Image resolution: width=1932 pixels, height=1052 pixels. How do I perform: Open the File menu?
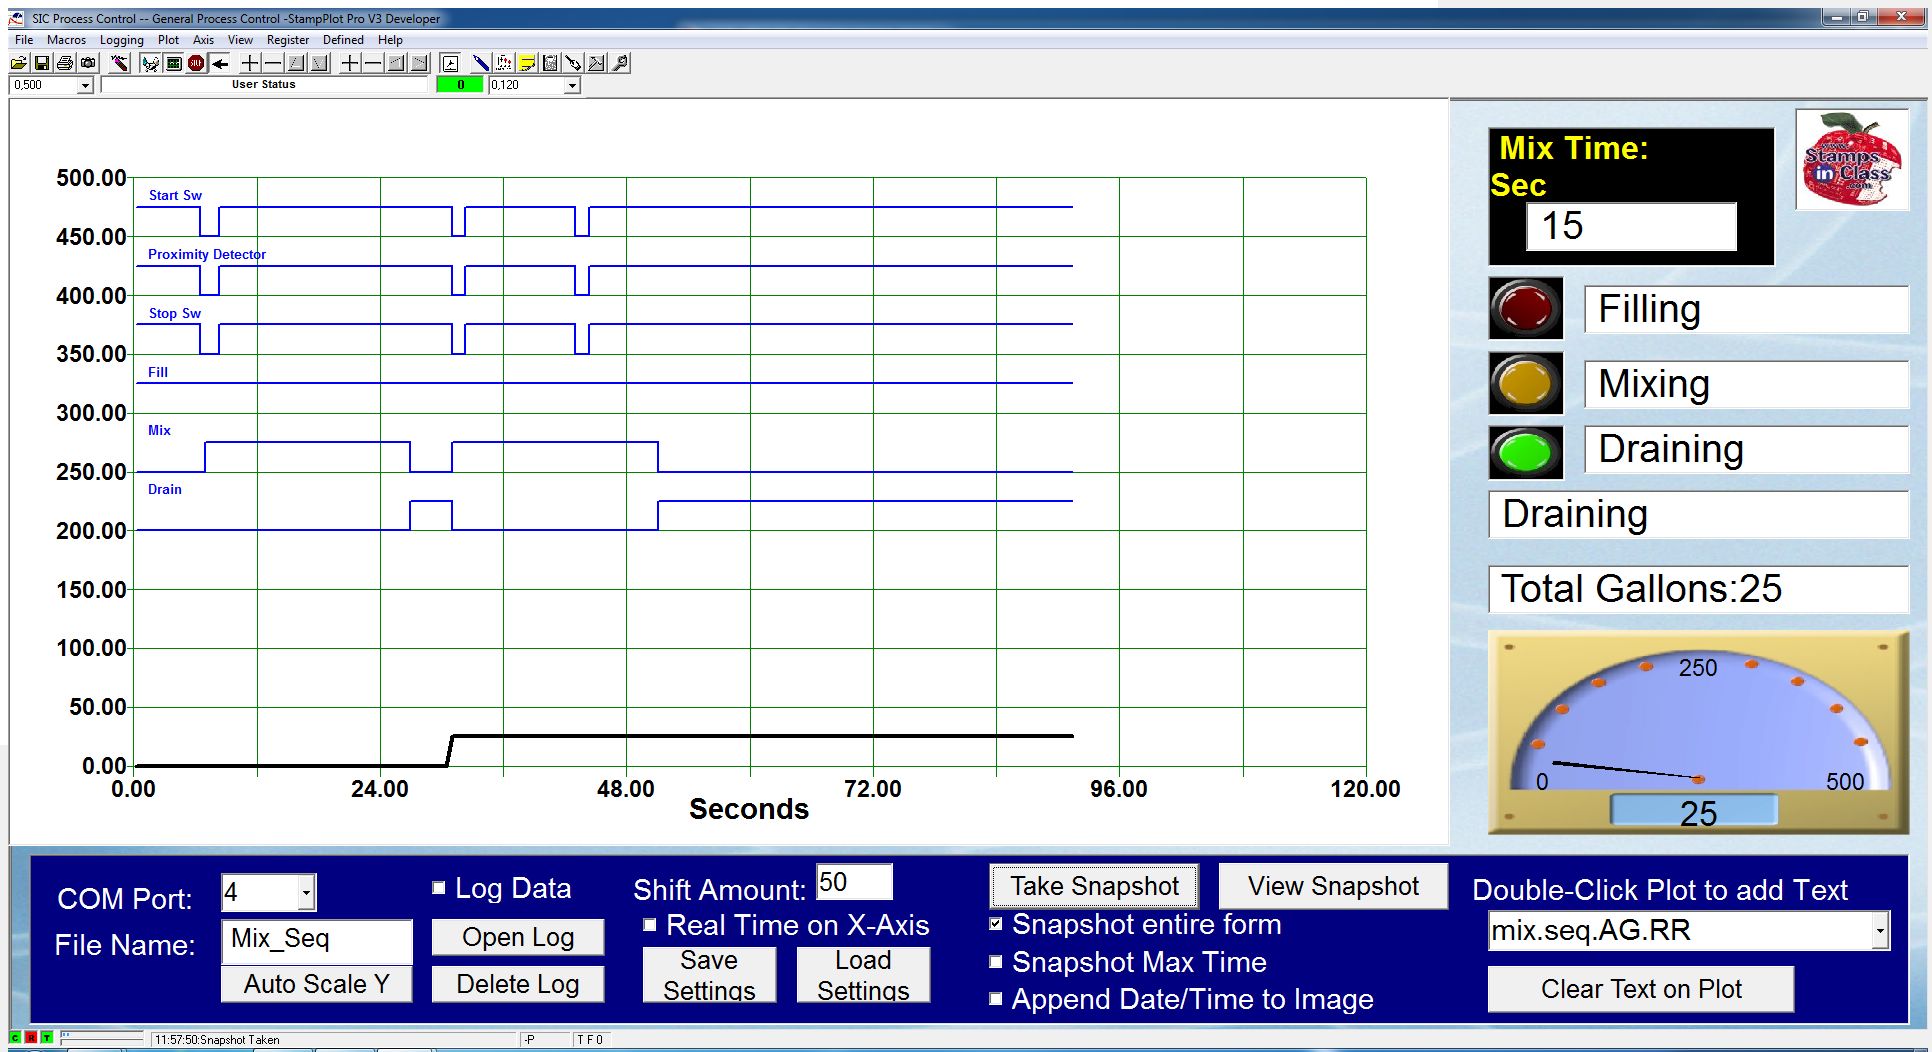tap(24, 40)
